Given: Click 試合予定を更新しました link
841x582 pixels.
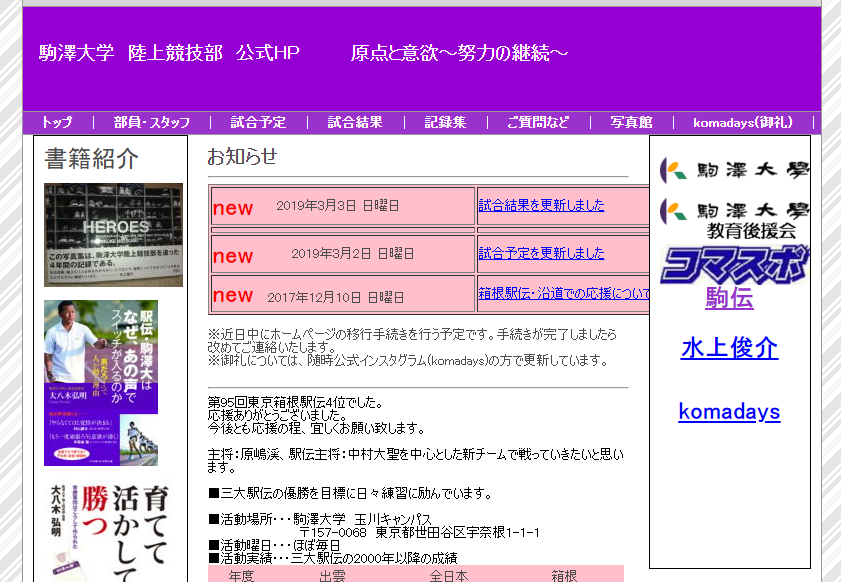Looking at the screenshot, I should [x=541, y=253].
